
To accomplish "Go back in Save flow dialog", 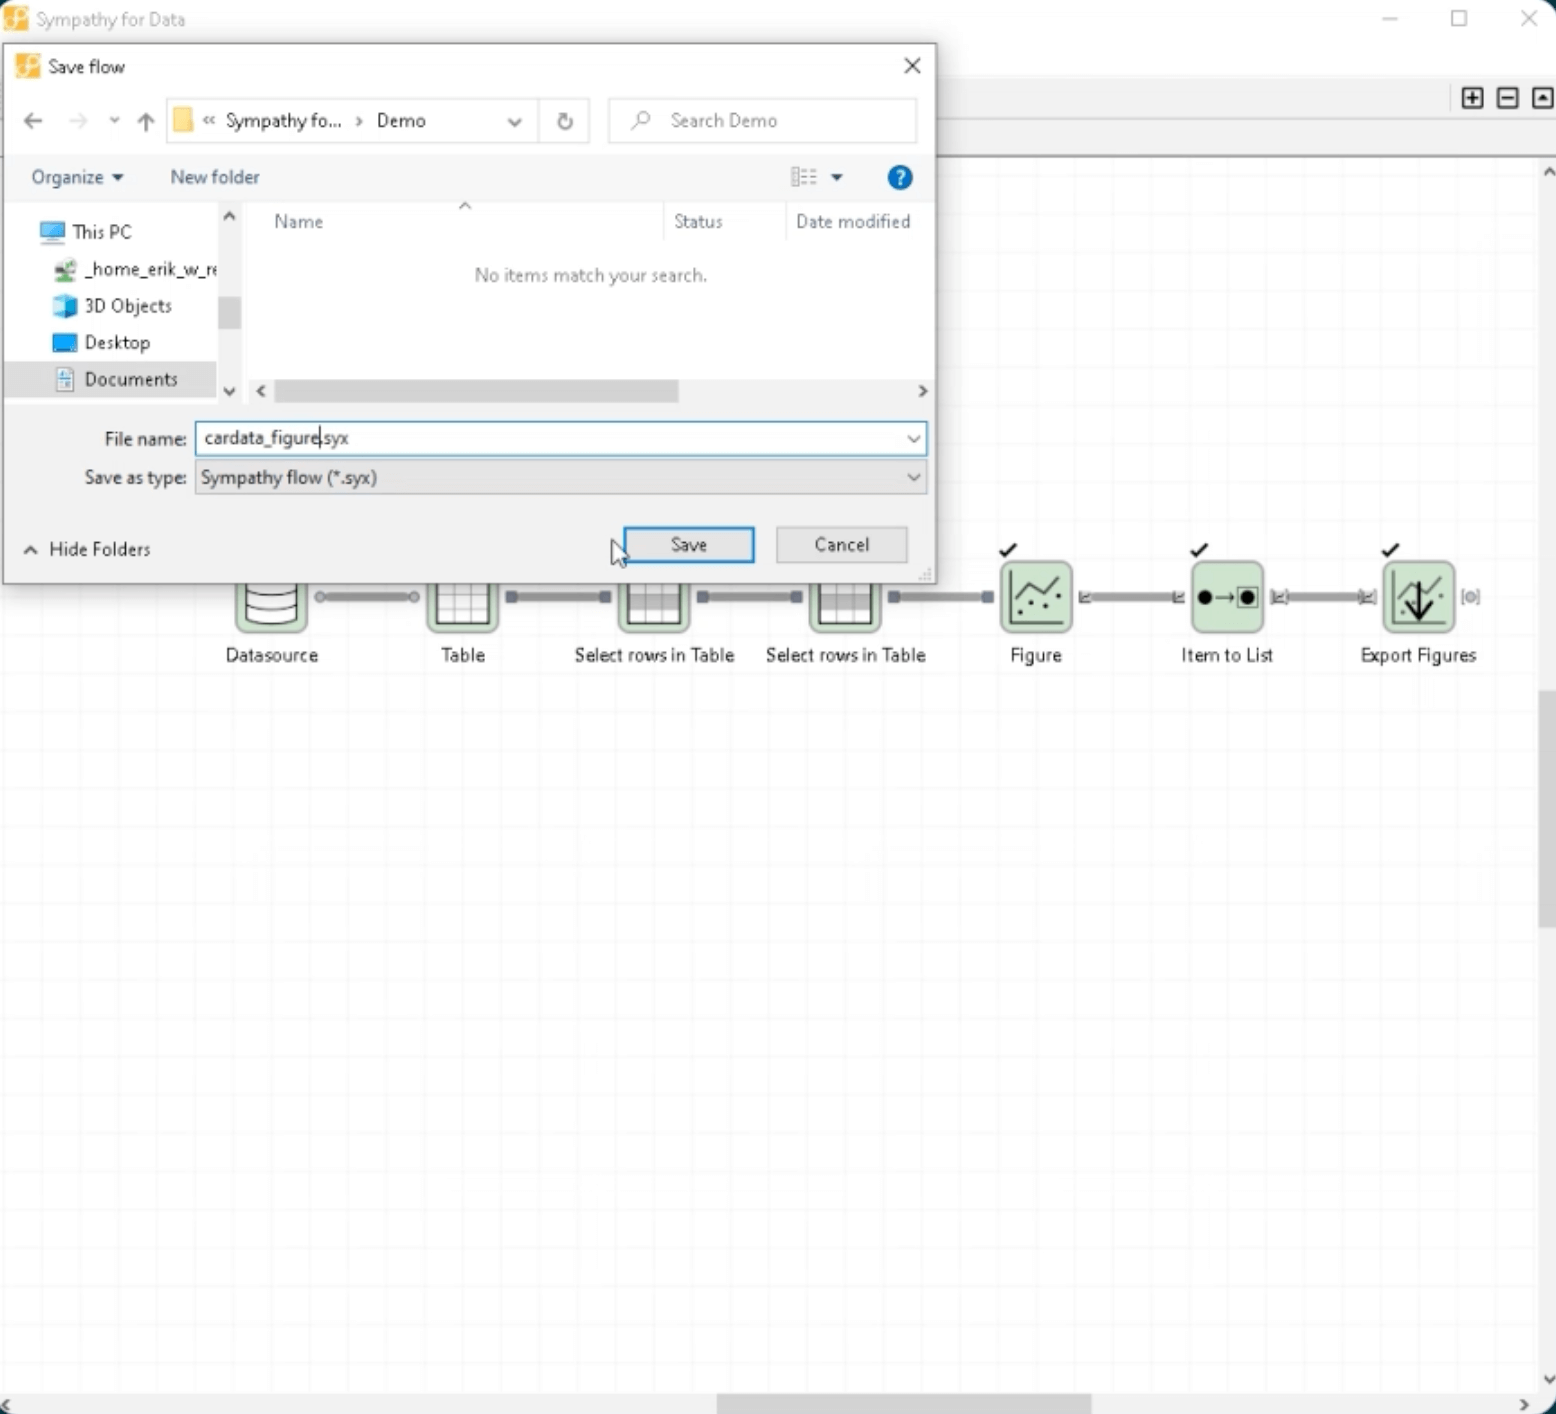I will [33, 121].
